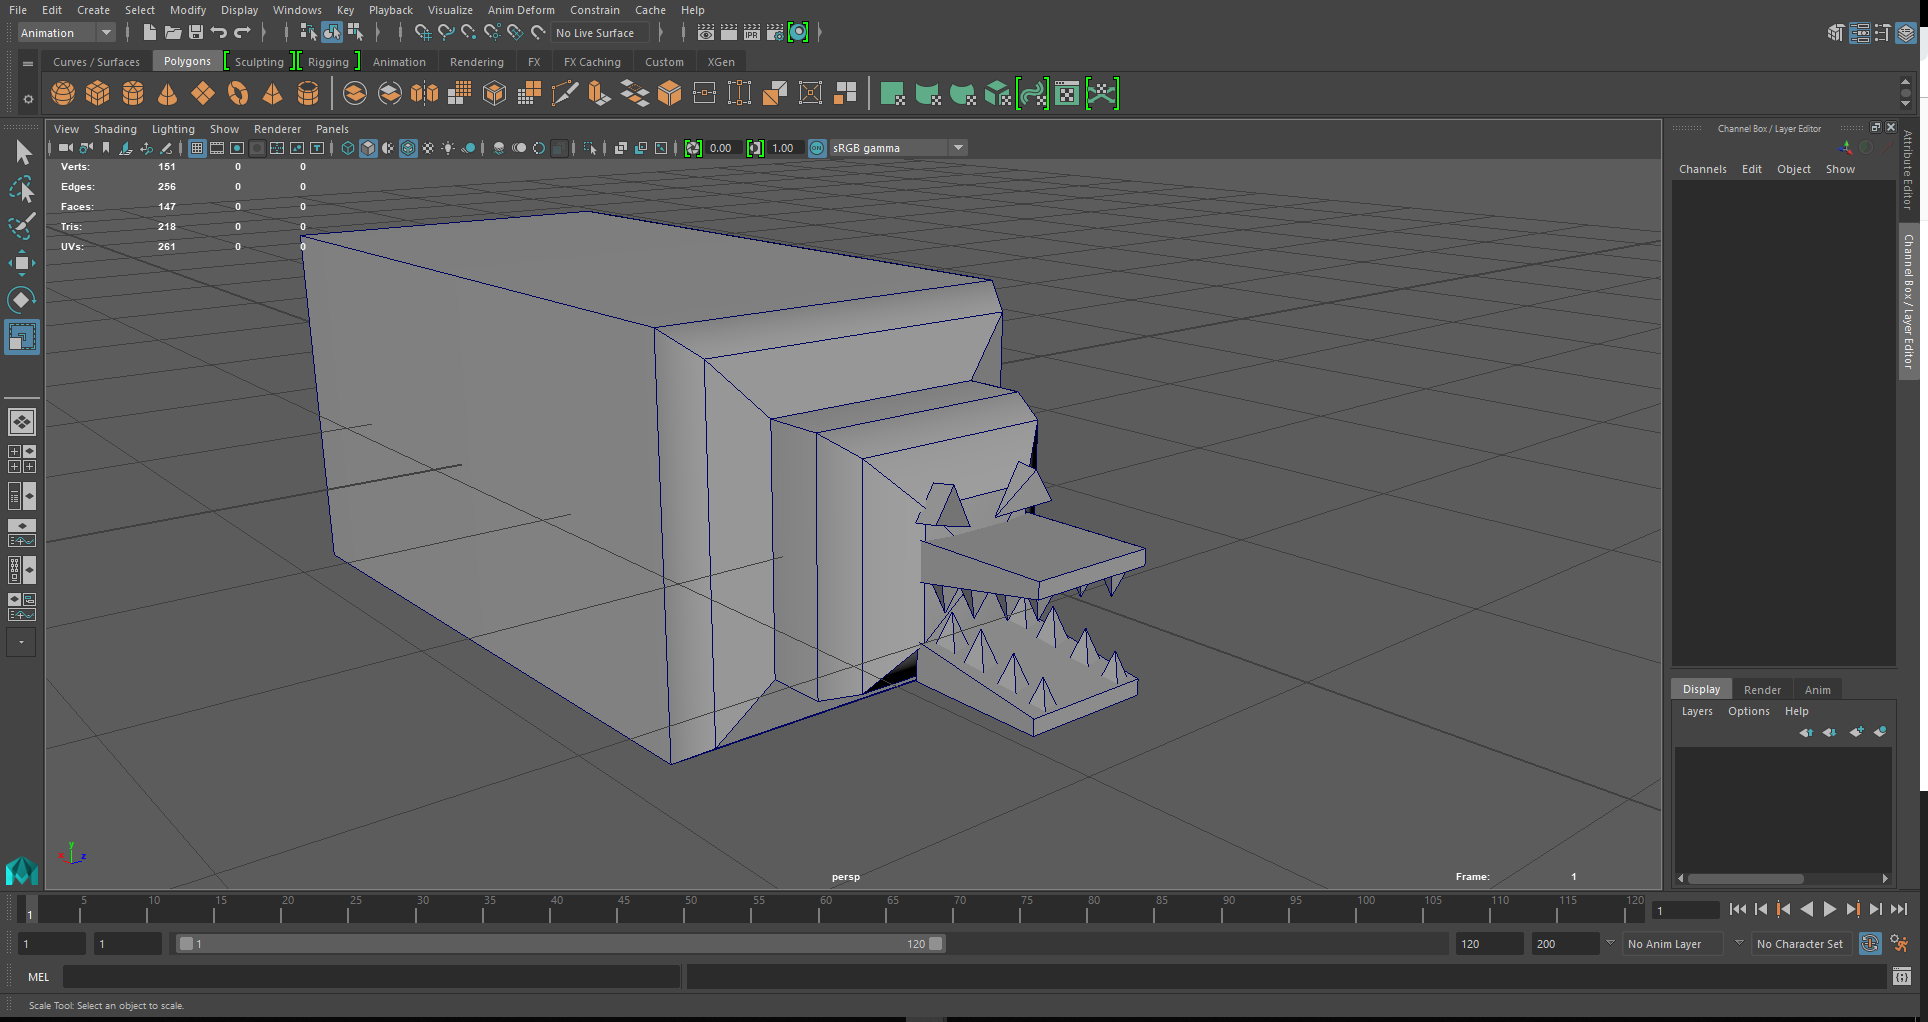The height and width of the screenshot is (1022, 1928).
Task: Click the MEL command line input
Action: 370,977
